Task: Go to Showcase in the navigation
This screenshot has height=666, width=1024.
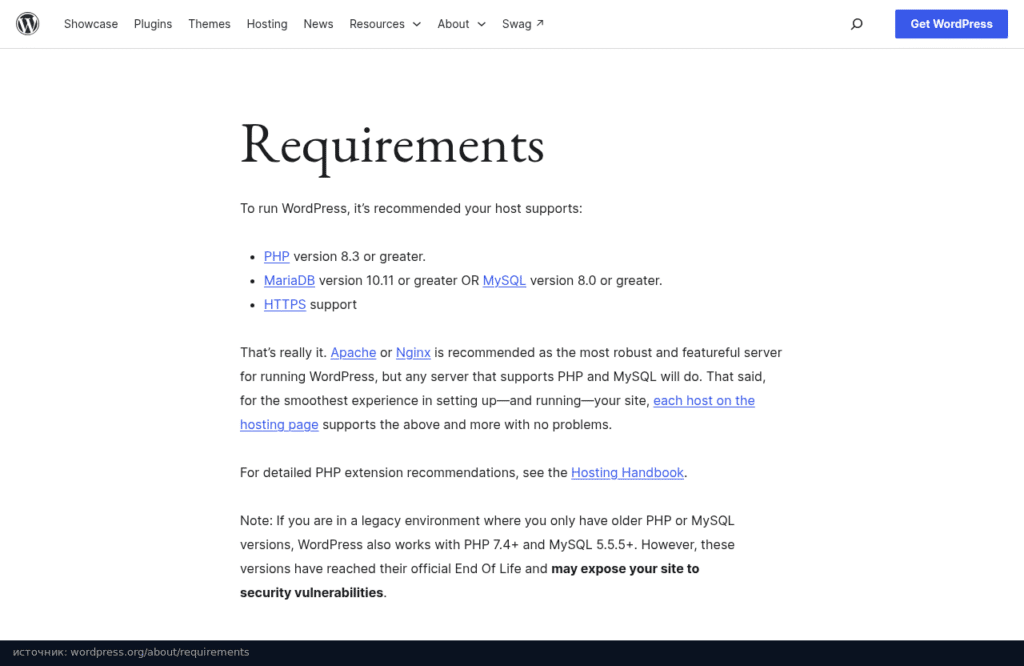Action: click(x=91, y=24)
